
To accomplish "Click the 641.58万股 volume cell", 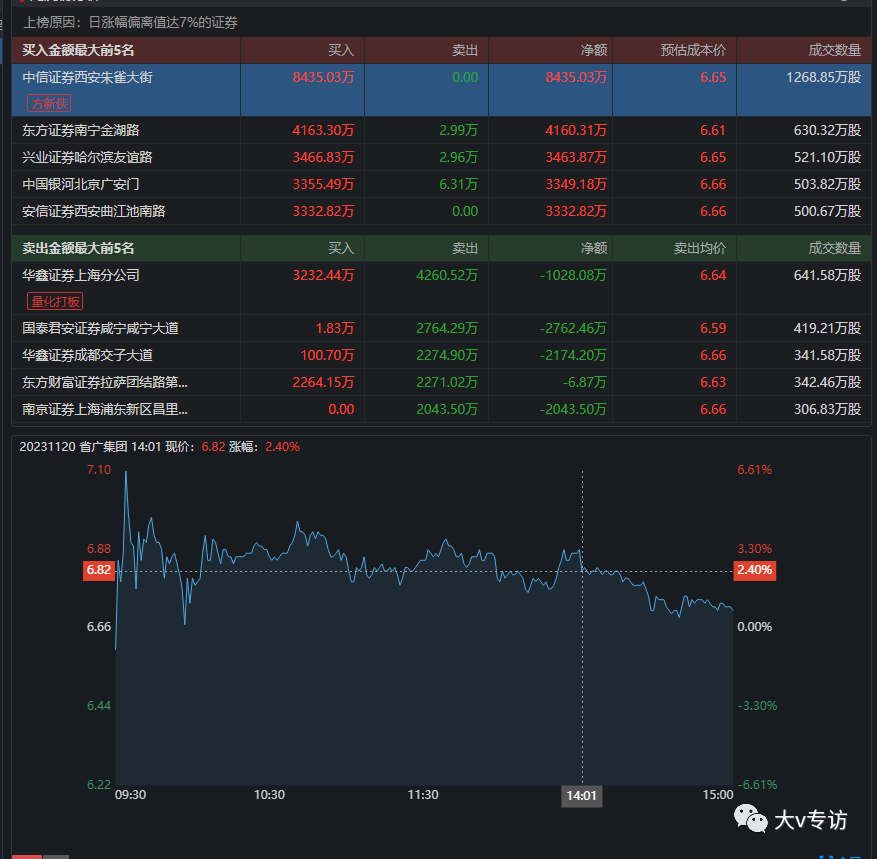I will pos(827,275).
